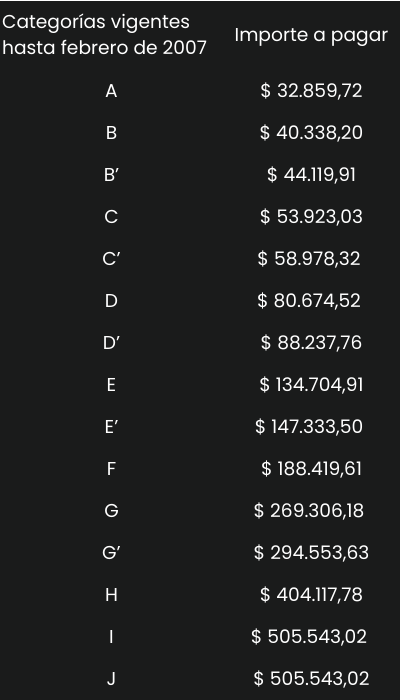Select category C label
The image size is (400, 700).
pyautogui.click(x=111, y=217)
